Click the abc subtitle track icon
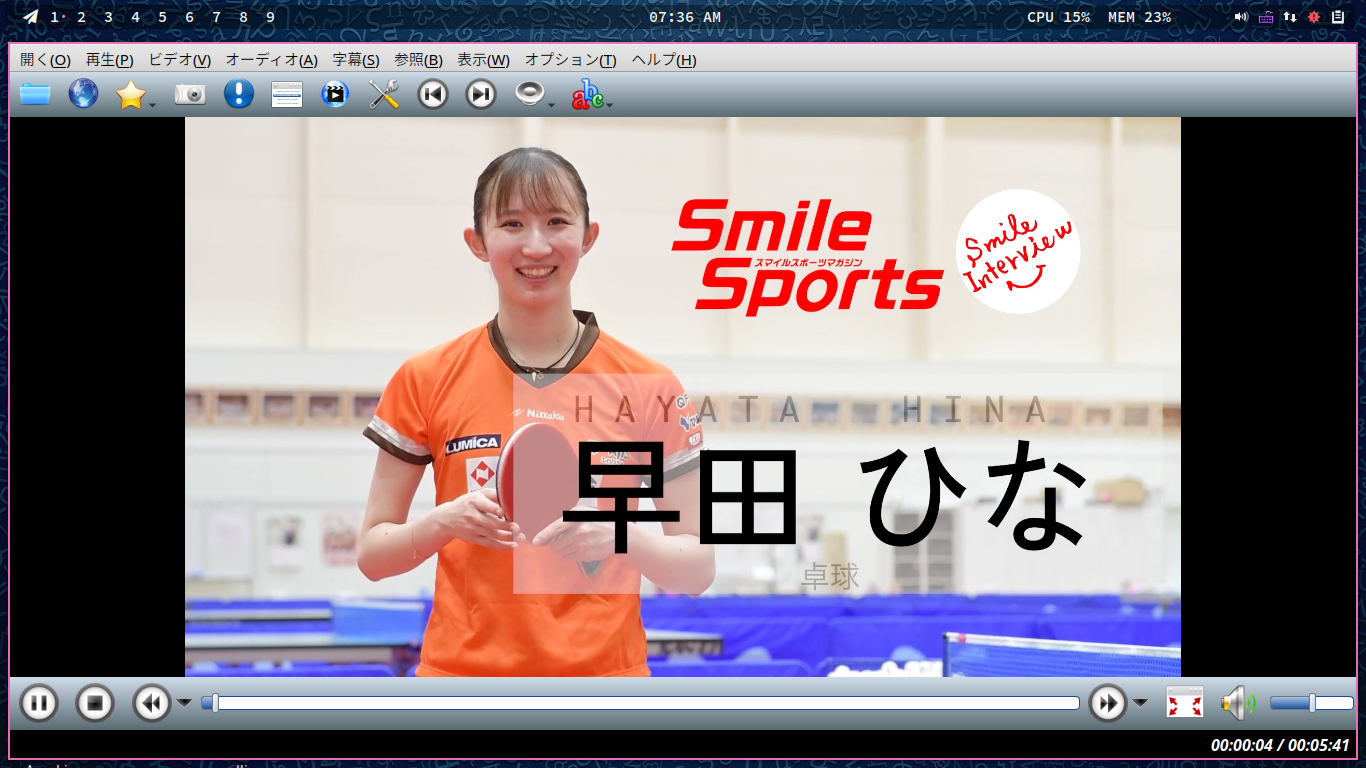 (x=587, y=94)
